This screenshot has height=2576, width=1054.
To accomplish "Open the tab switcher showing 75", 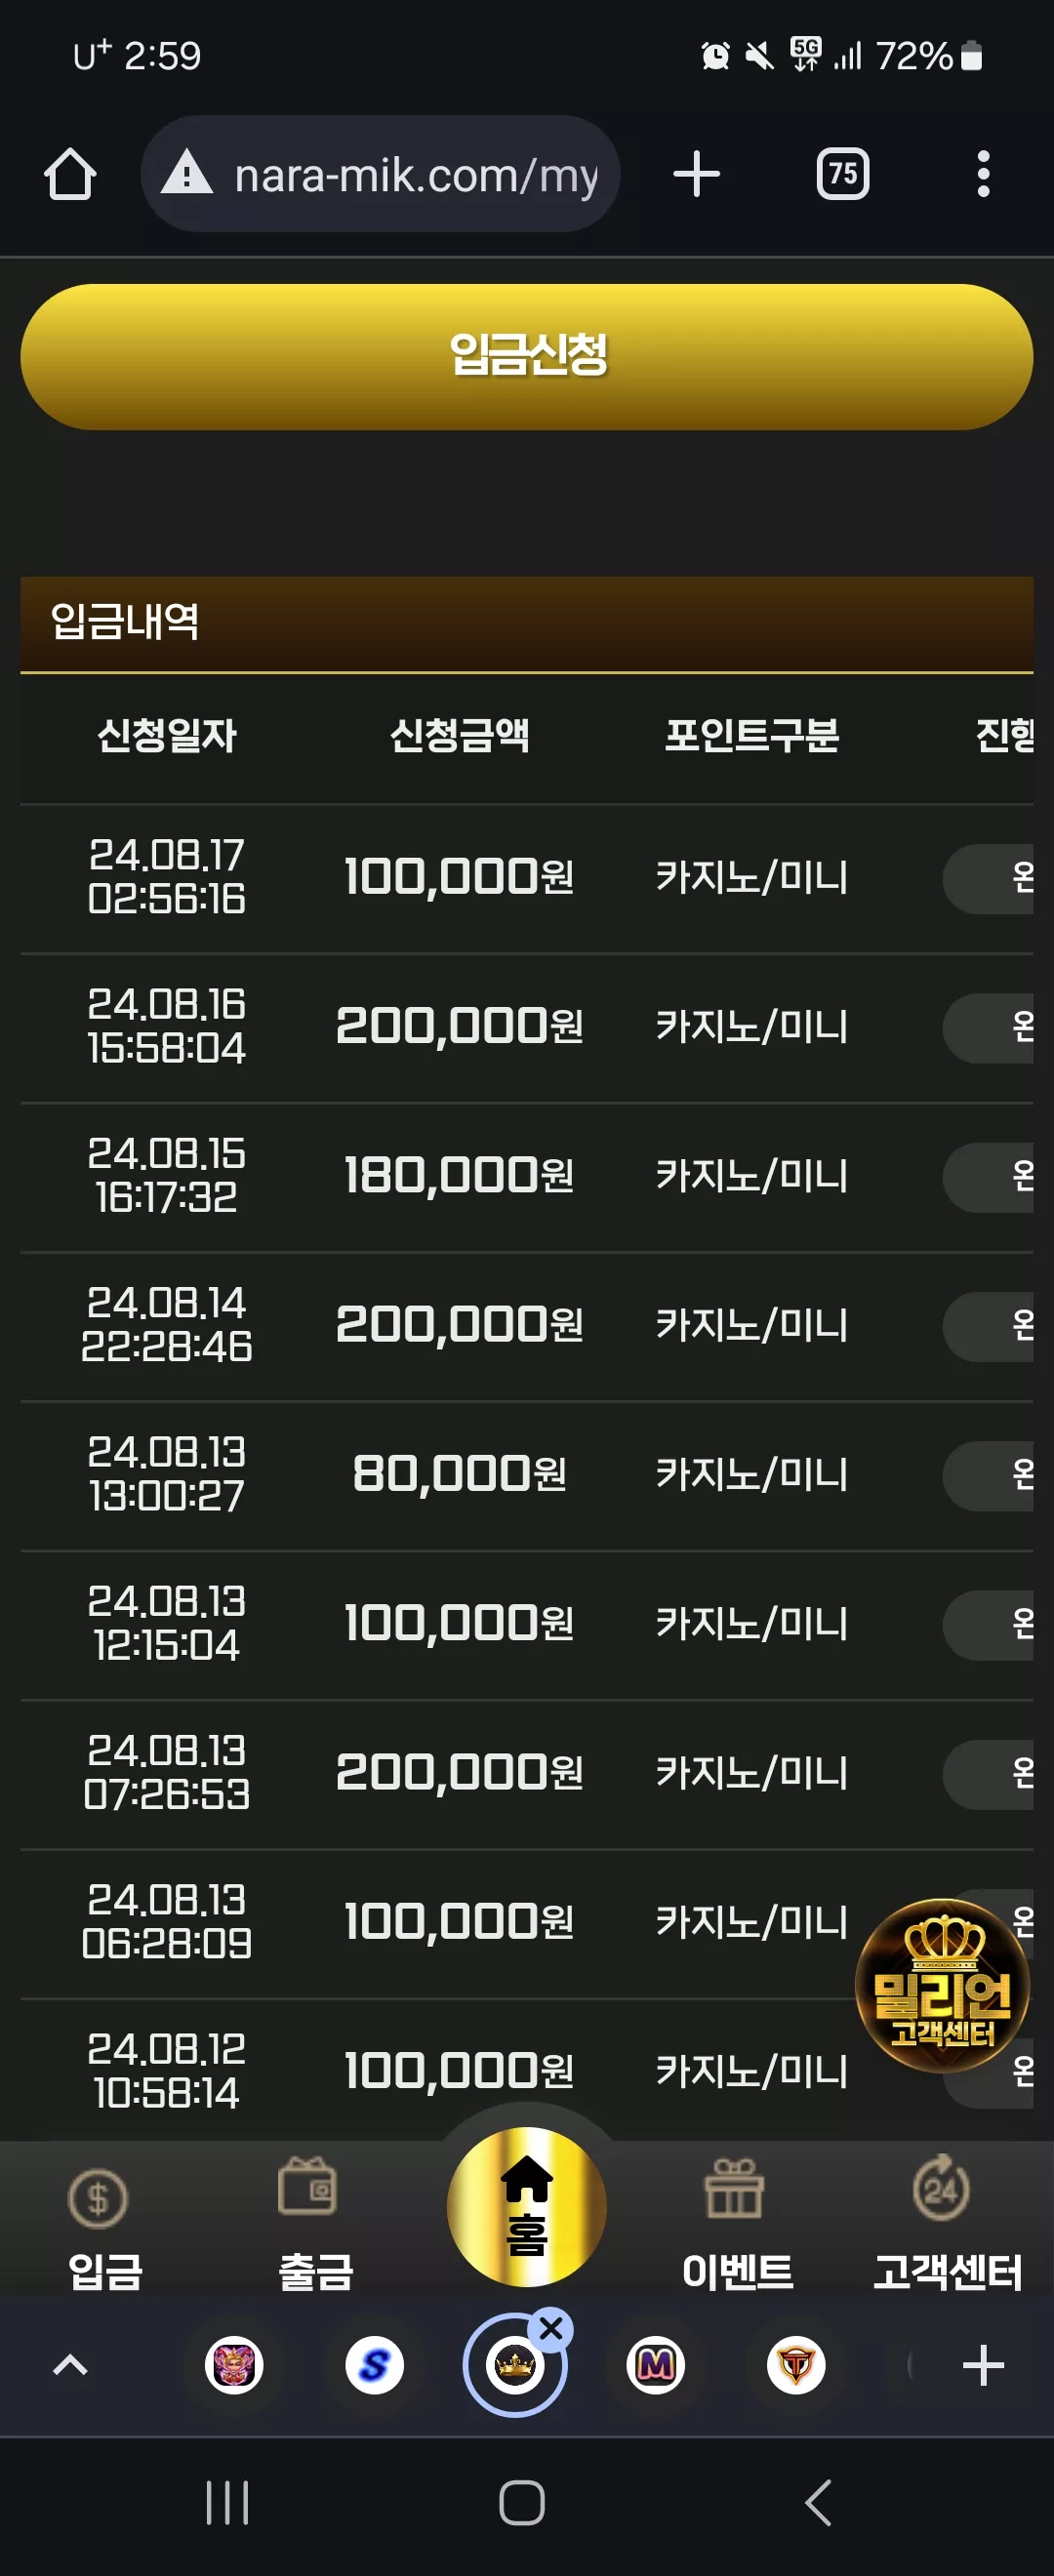I will point(843,174).
